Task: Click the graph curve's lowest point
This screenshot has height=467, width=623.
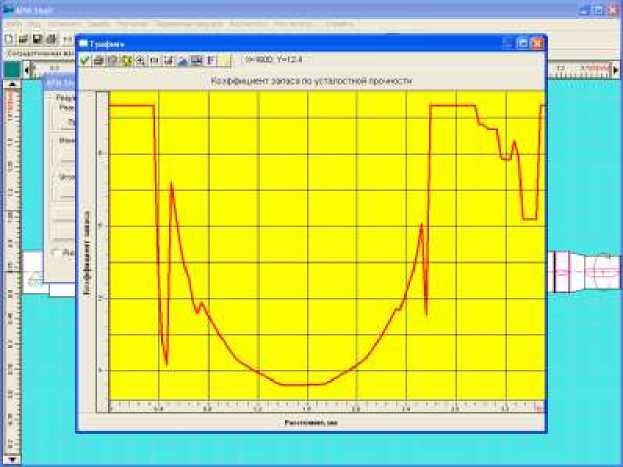Action: pos(300,385)
